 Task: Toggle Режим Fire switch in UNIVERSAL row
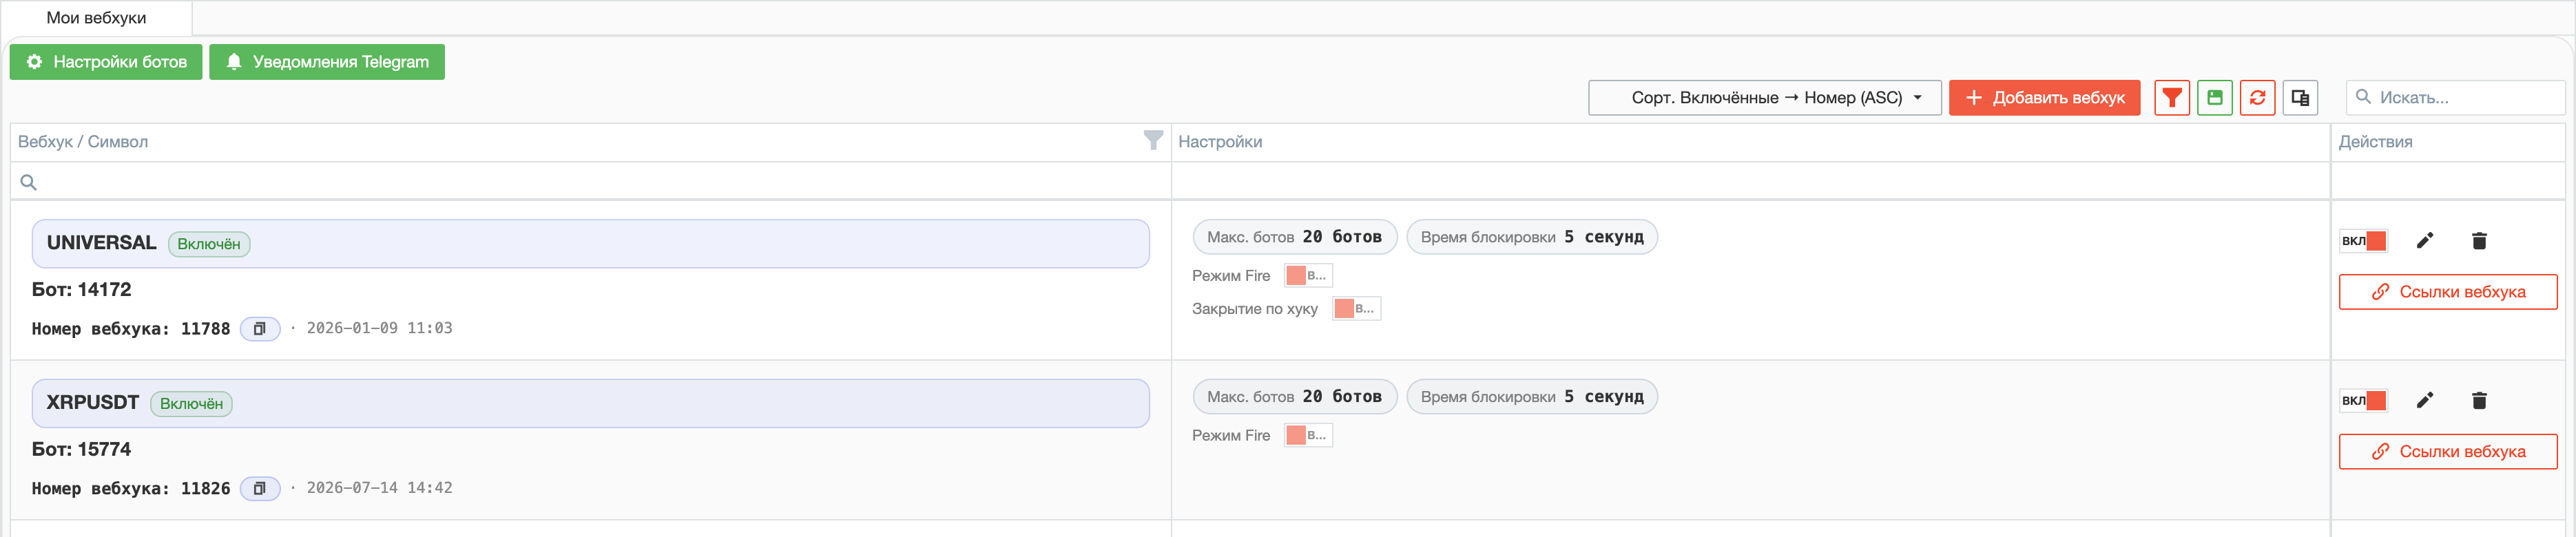[x=1308, y=275]
